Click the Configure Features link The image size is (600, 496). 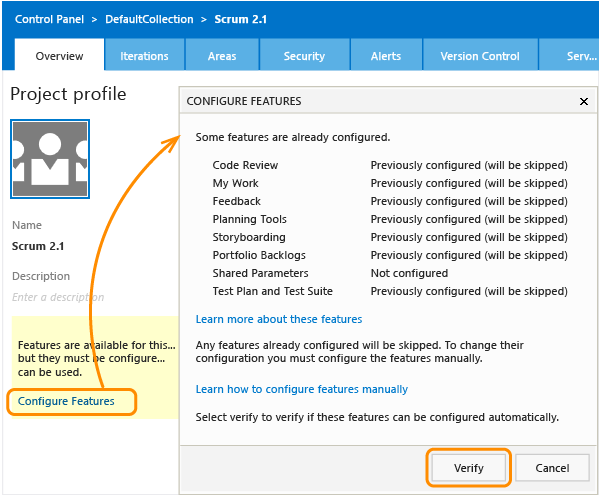click(x=66, y=401)
